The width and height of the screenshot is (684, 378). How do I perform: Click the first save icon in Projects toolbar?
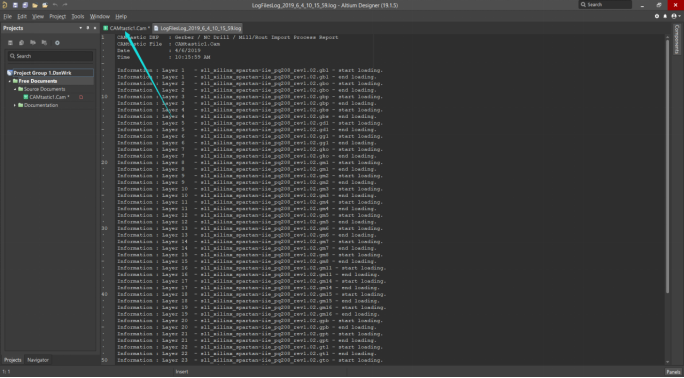click(10, 43)
